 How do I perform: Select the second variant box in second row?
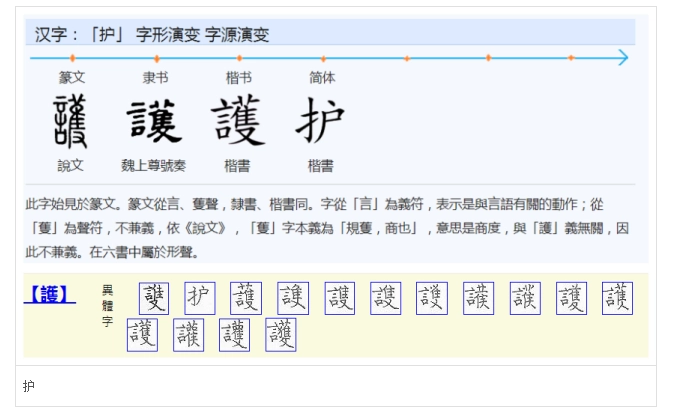tap(188, 335)
